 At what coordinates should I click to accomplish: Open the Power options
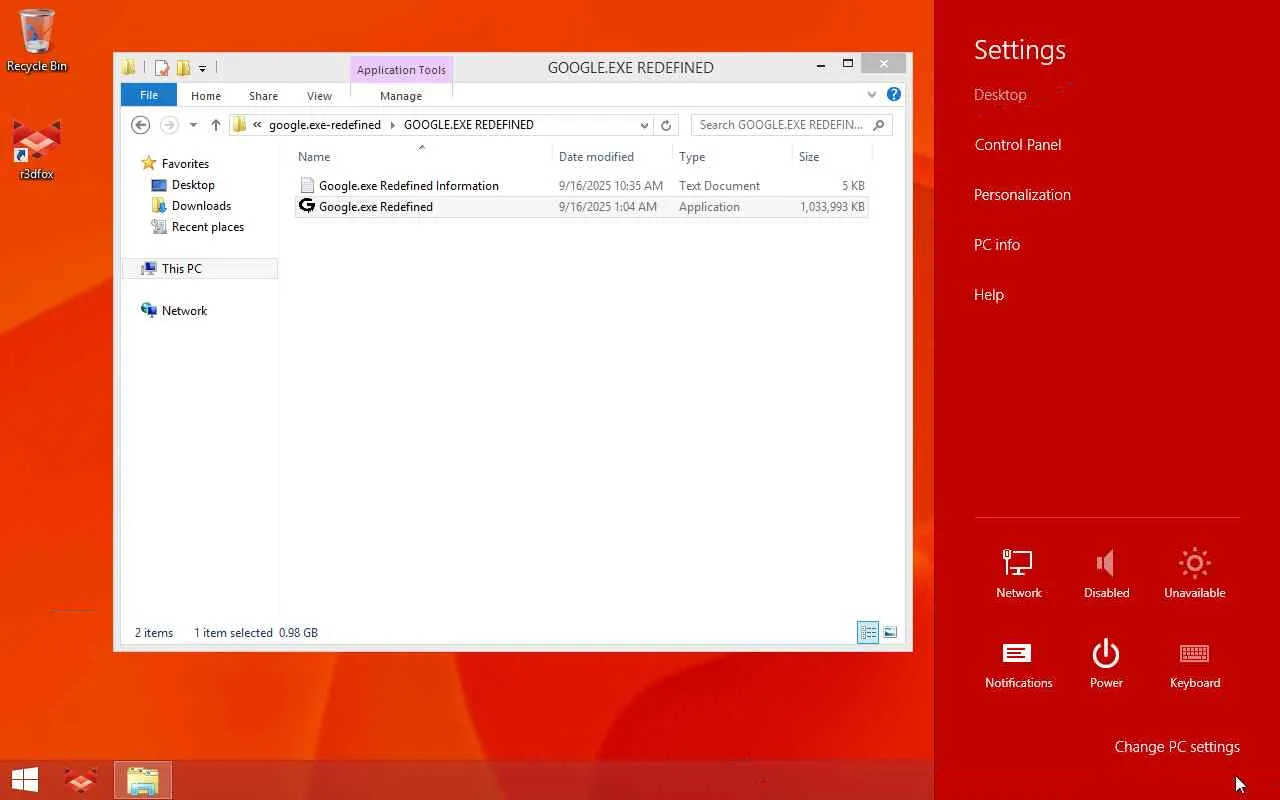pos(1106,664)
